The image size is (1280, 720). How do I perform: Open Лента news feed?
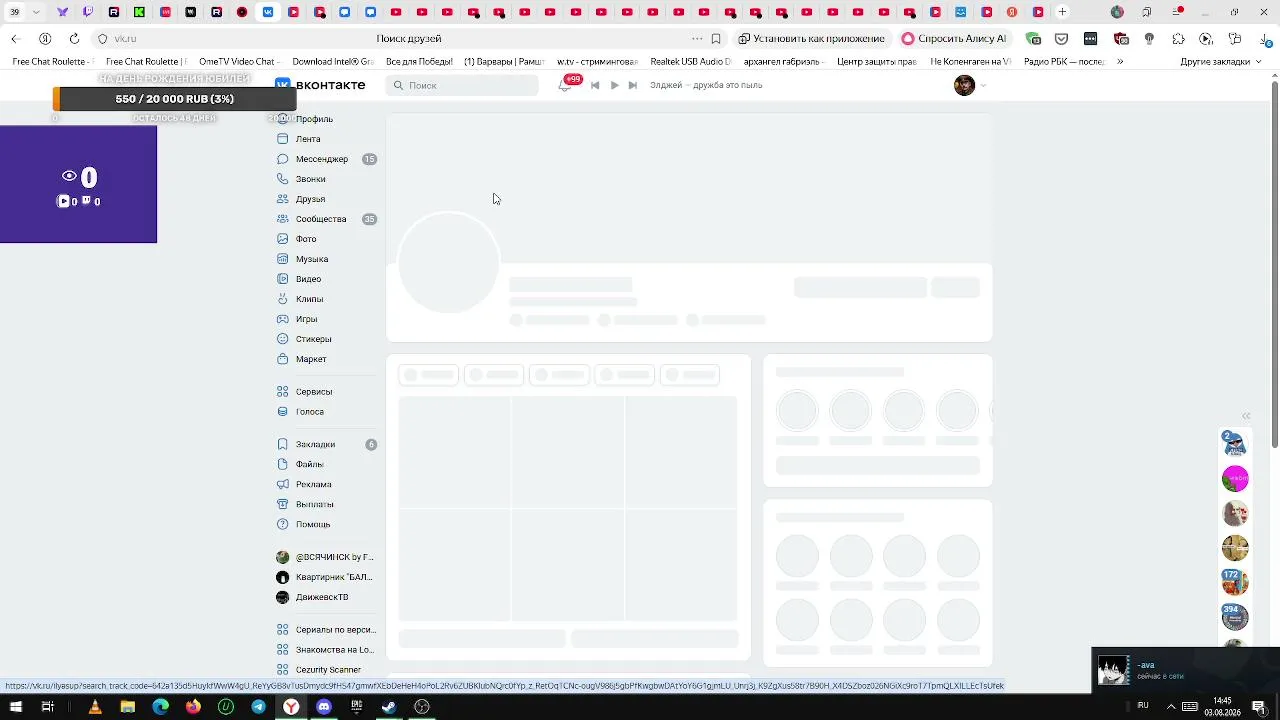point(308,139)
